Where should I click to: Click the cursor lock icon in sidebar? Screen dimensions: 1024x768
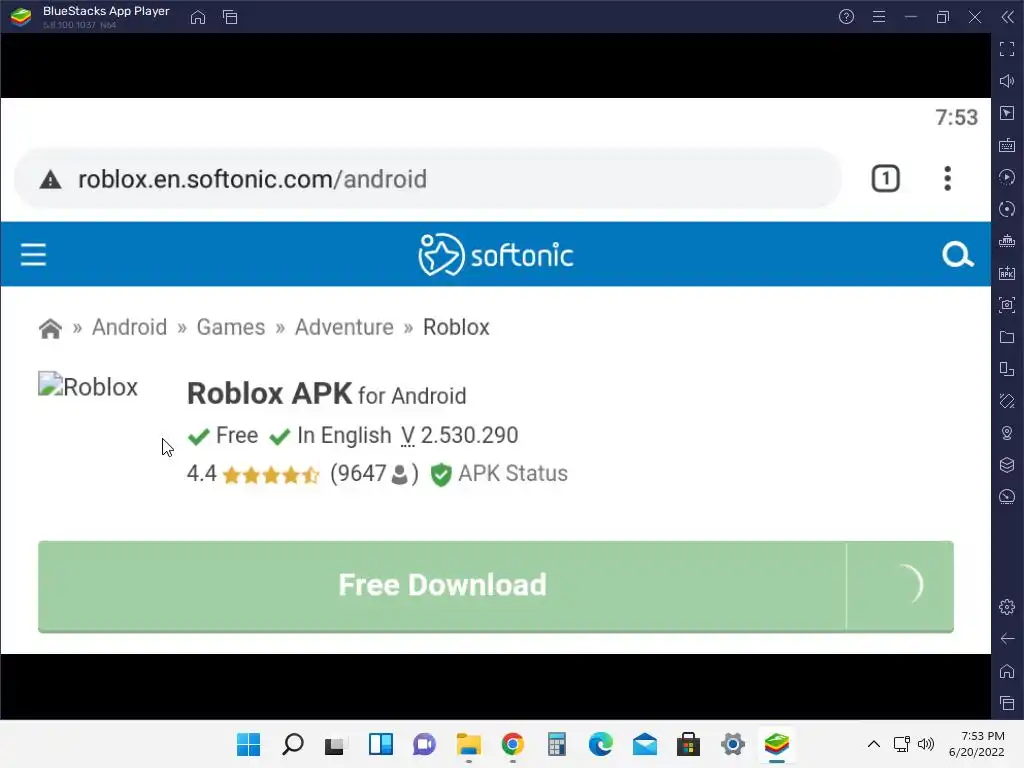pos(1007,113)
